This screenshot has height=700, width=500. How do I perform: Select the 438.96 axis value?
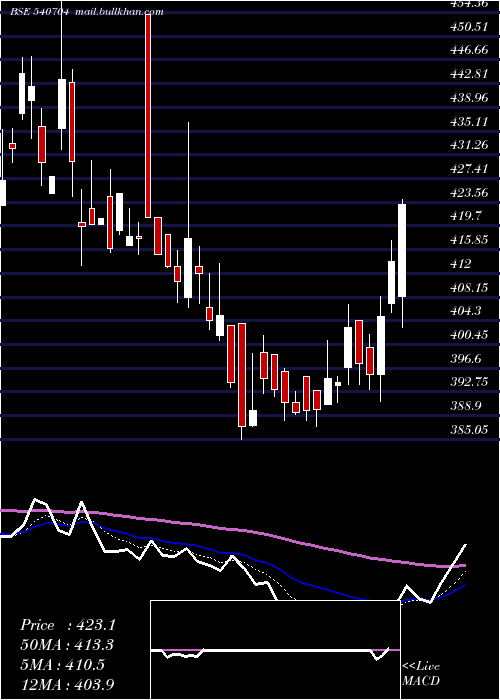click(468, 98)
